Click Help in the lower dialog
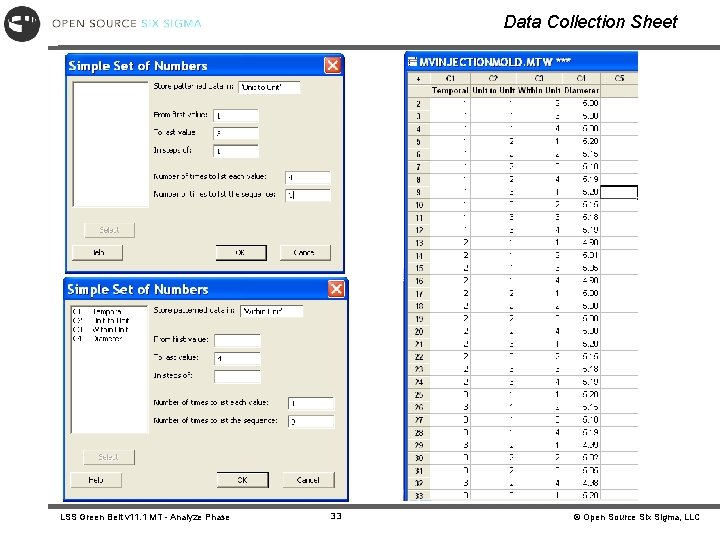 click(x=96, y=480)
